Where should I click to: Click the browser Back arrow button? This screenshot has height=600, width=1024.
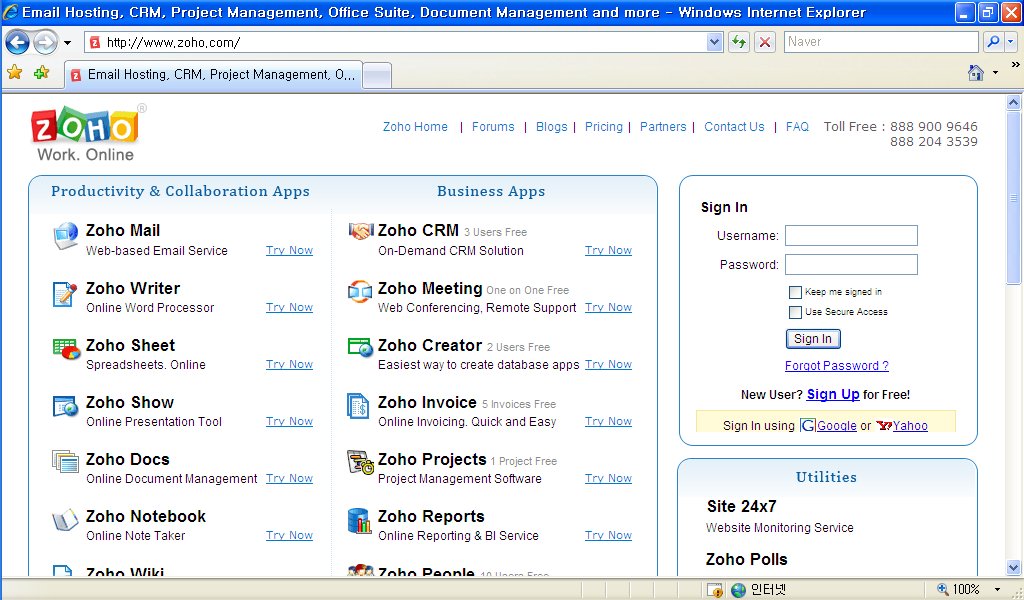click(18, 42)
